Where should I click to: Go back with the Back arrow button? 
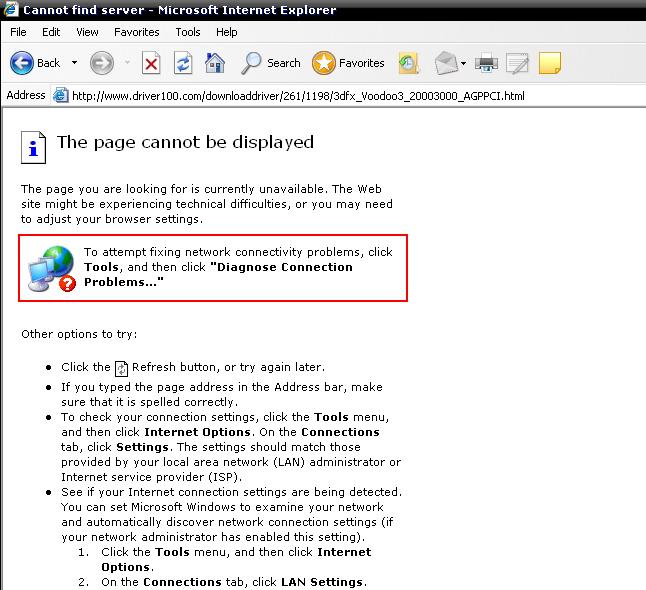(35, 63)
